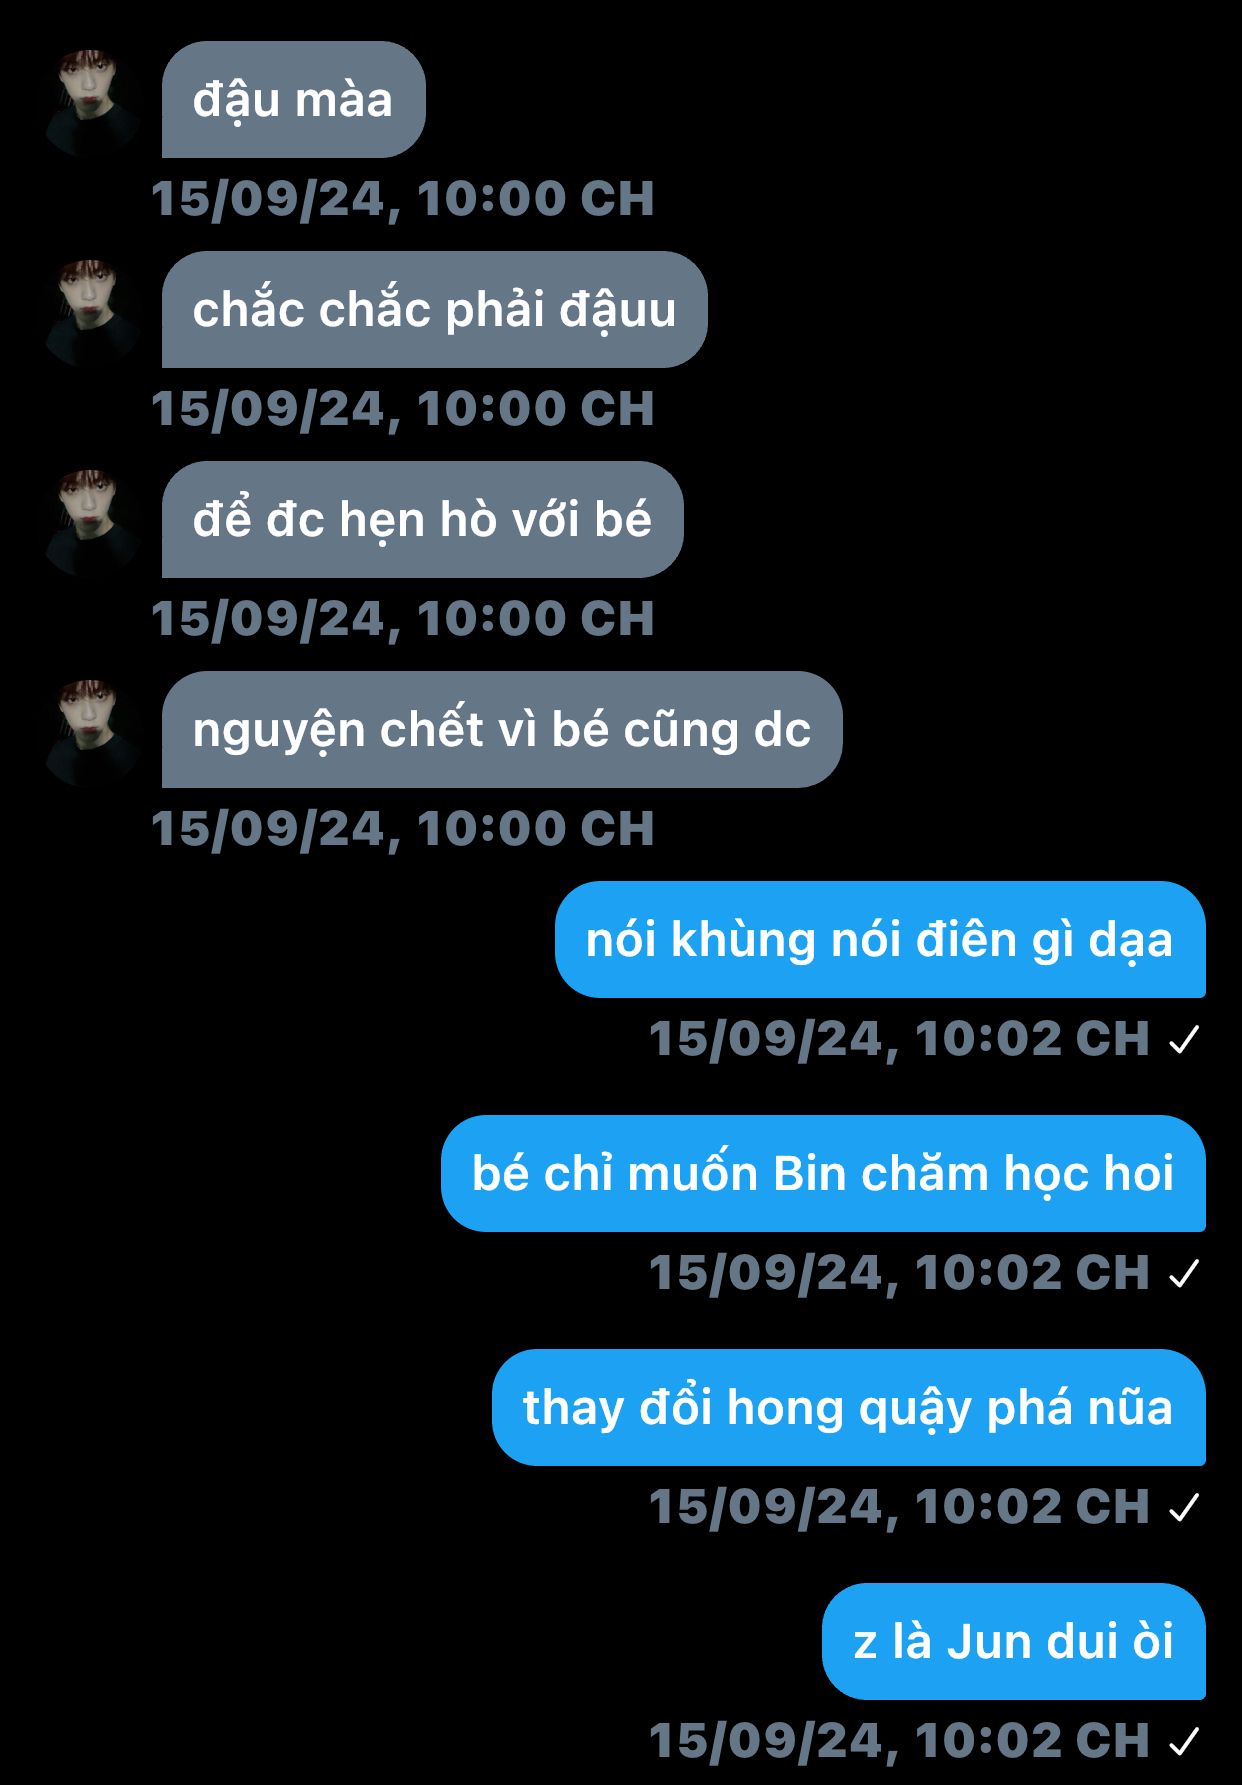This screenshot has width=1242, height=1785.
Task: Click the checkmark under "thay đổi hong quậy phá nữa"
Action: tap(1184, 1508)
